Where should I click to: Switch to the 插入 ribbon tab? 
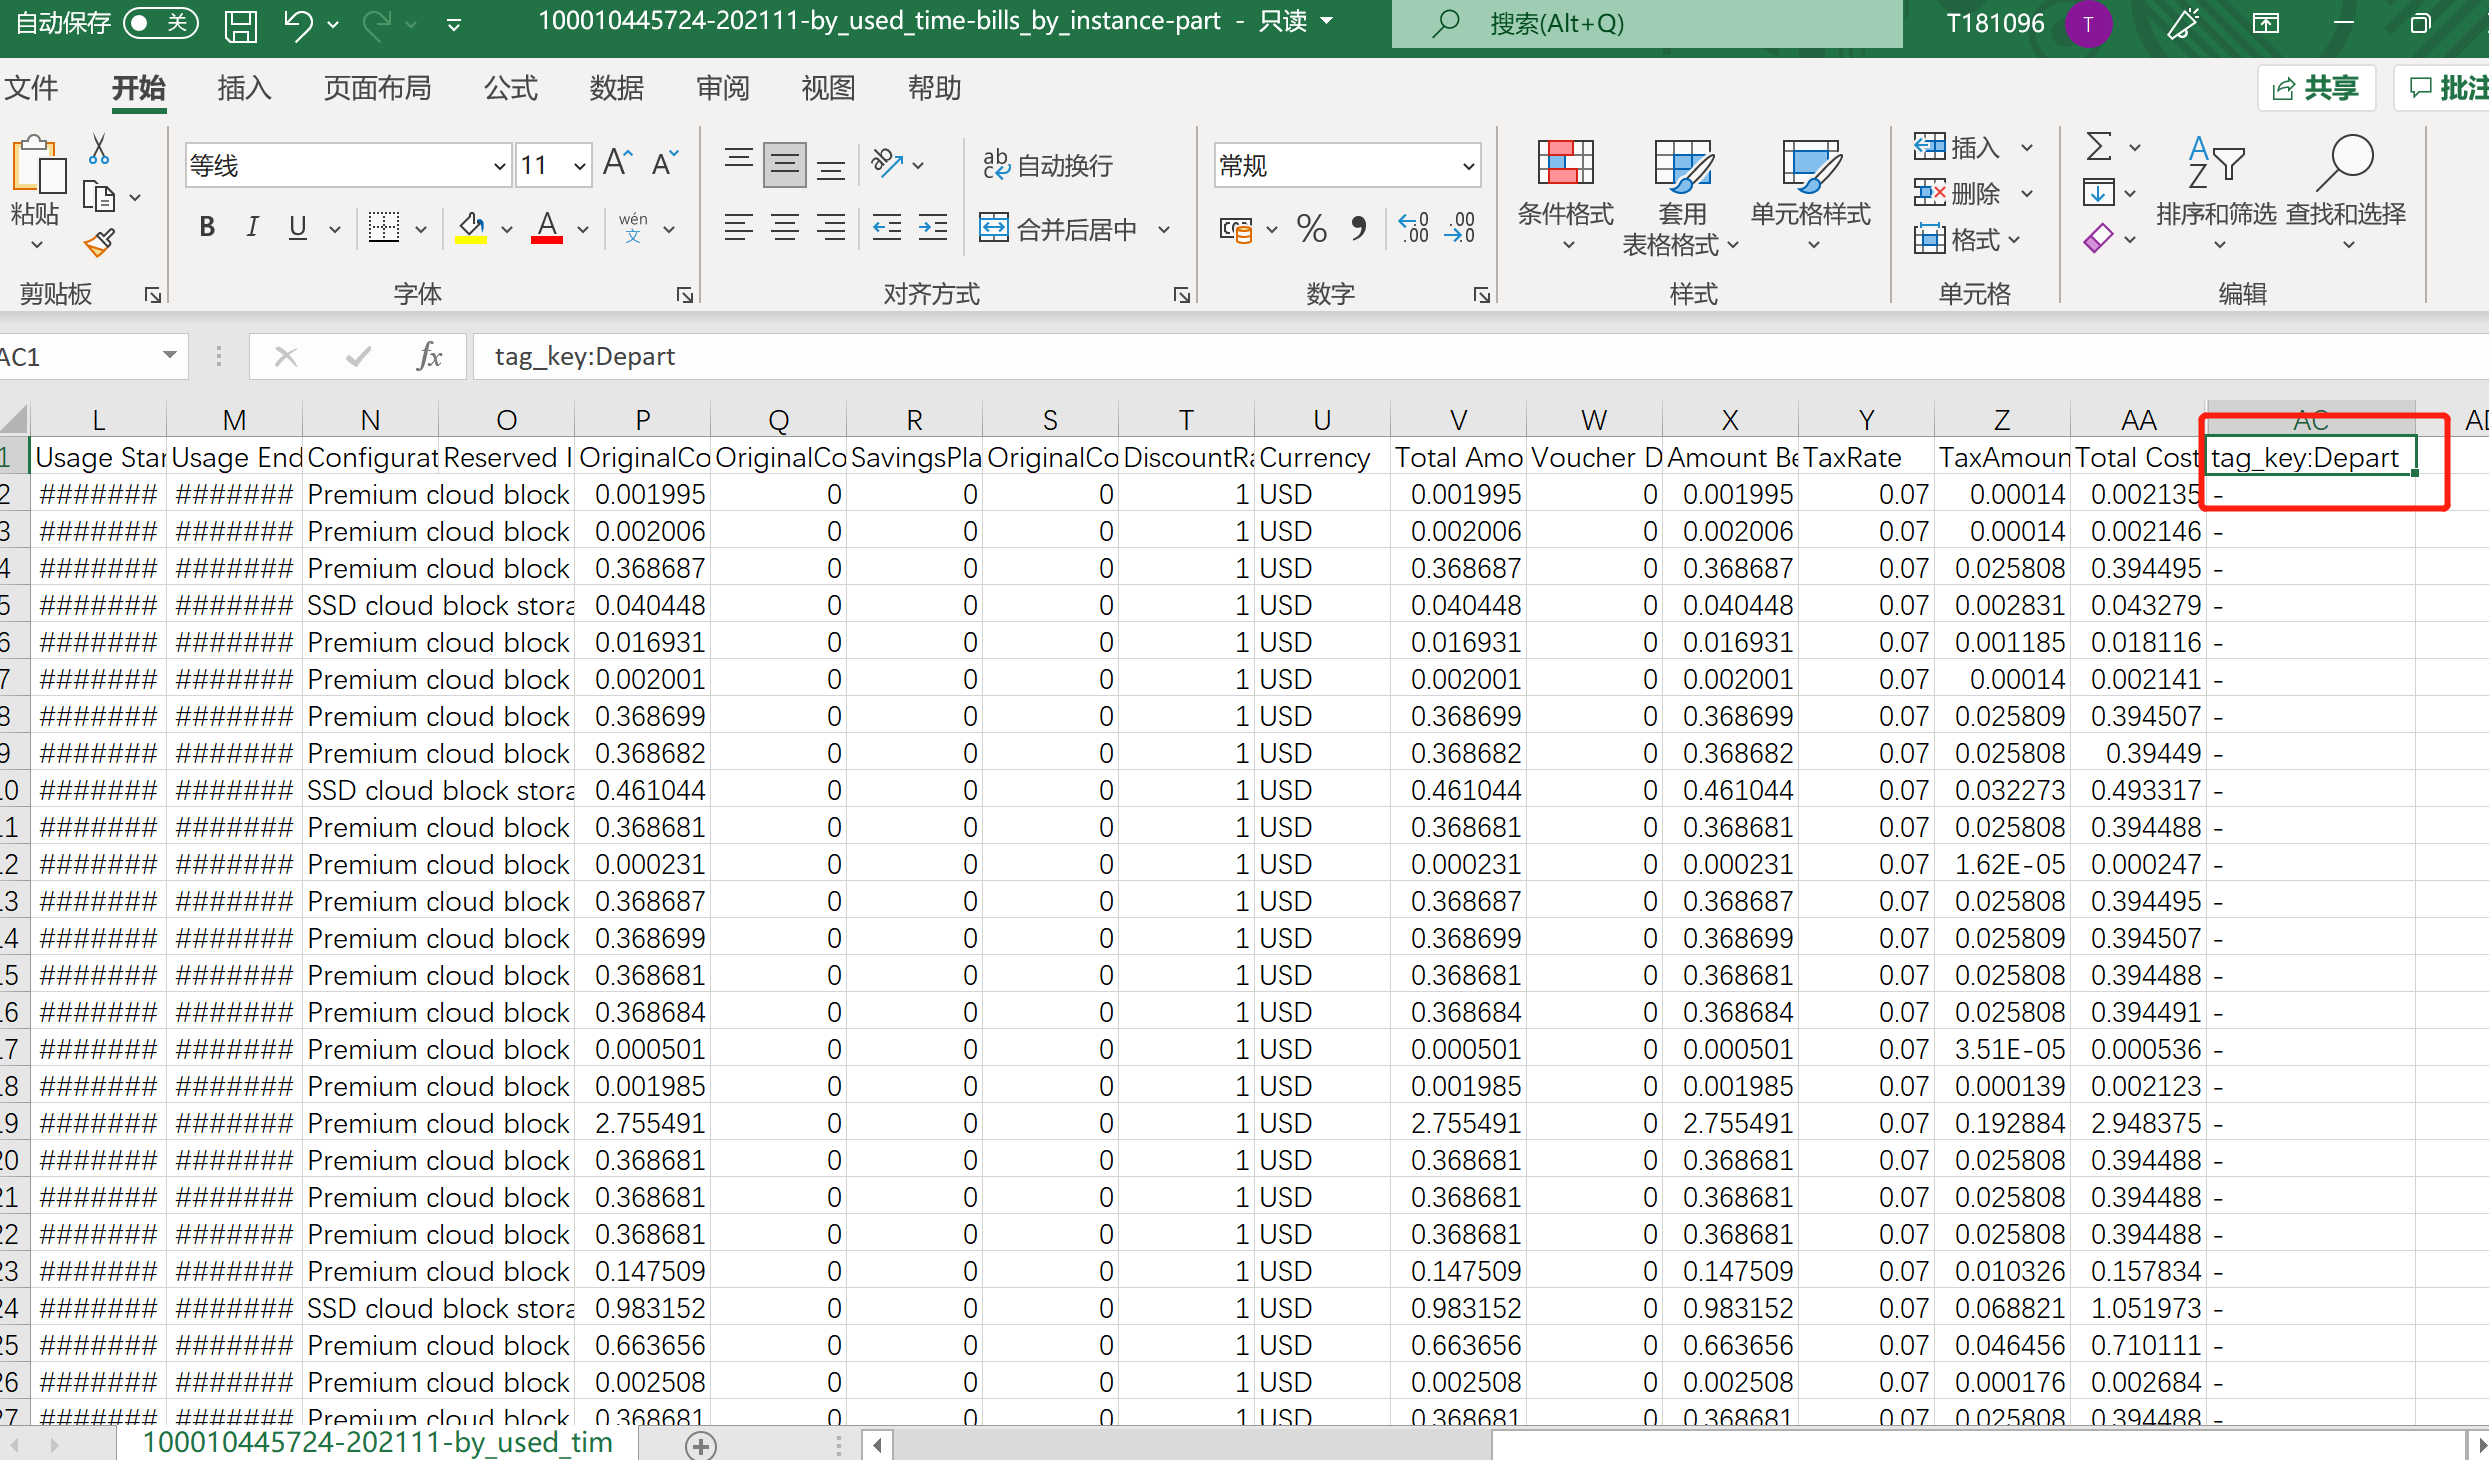tap(244, 88)
